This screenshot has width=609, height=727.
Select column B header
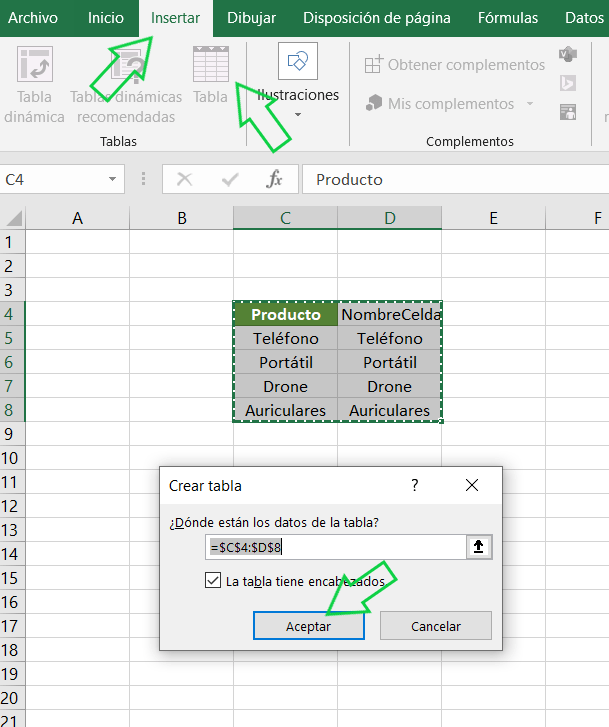coord(182,218)
